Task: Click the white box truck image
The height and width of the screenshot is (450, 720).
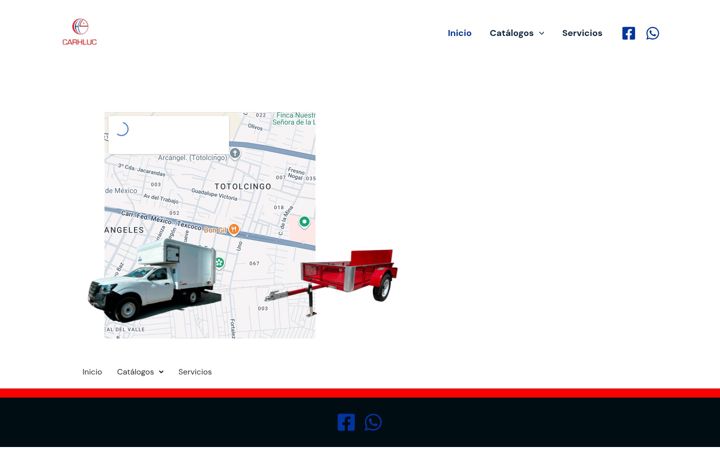Action: click(x=155, y=280)
